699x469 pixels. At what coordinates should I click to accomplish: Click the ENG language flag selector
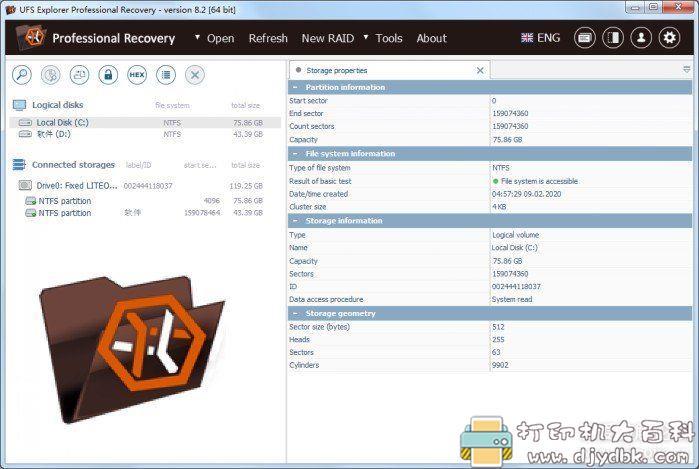540,38
